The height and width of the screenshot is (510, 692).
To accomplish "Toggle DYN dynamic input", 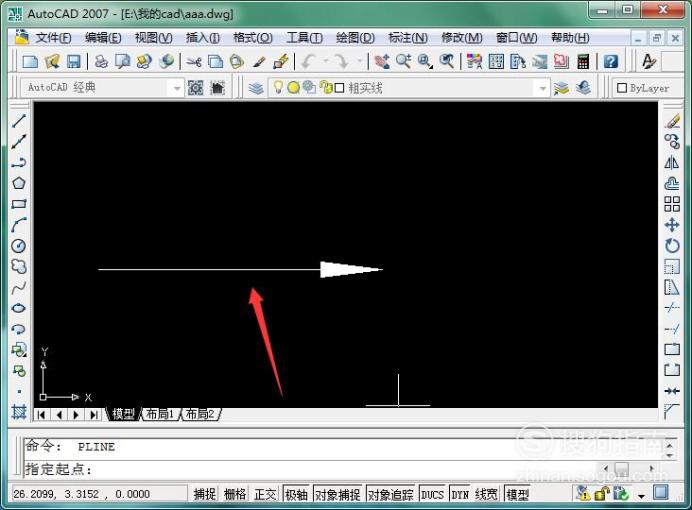I will [x=460, y=494].
